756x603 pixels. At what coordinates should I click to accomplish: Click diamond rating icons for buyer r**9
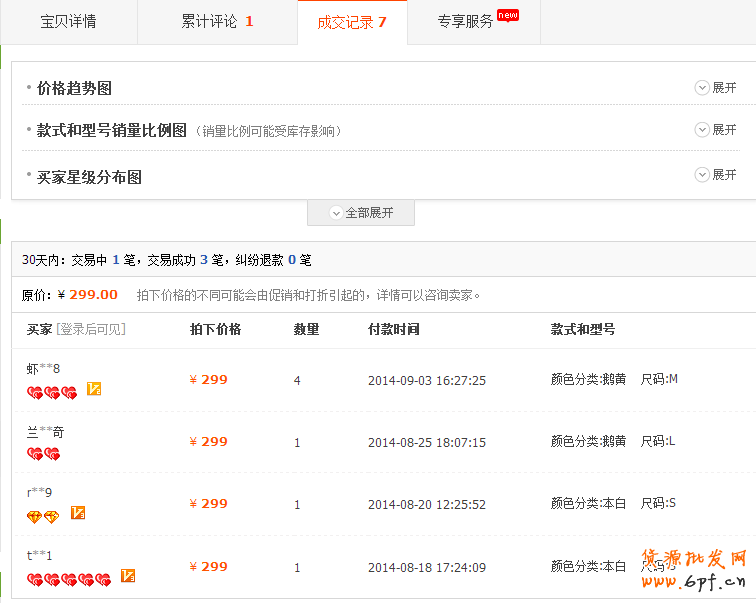[43, 516]
